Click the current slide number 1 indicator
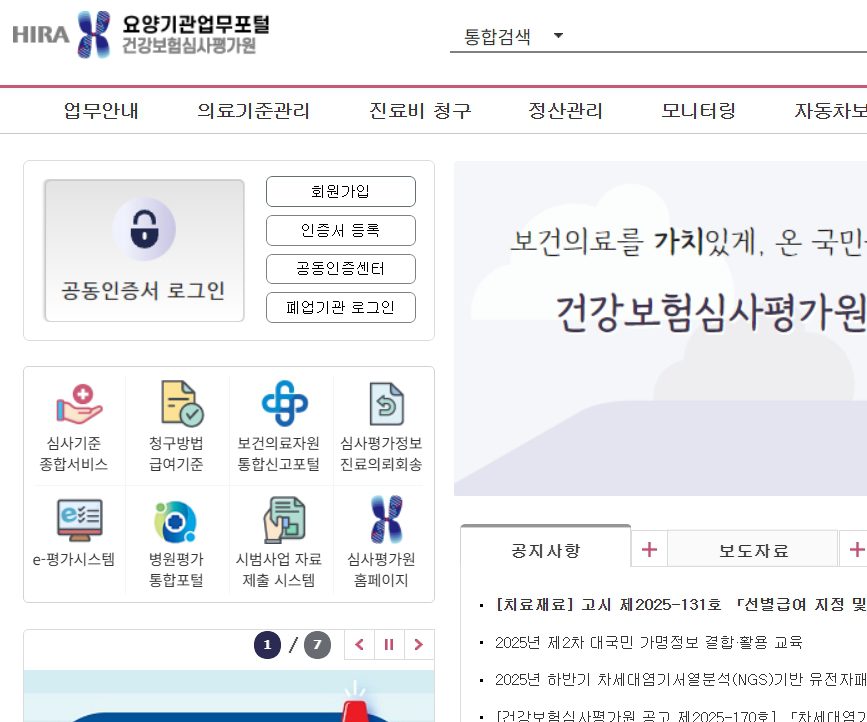 268,645
